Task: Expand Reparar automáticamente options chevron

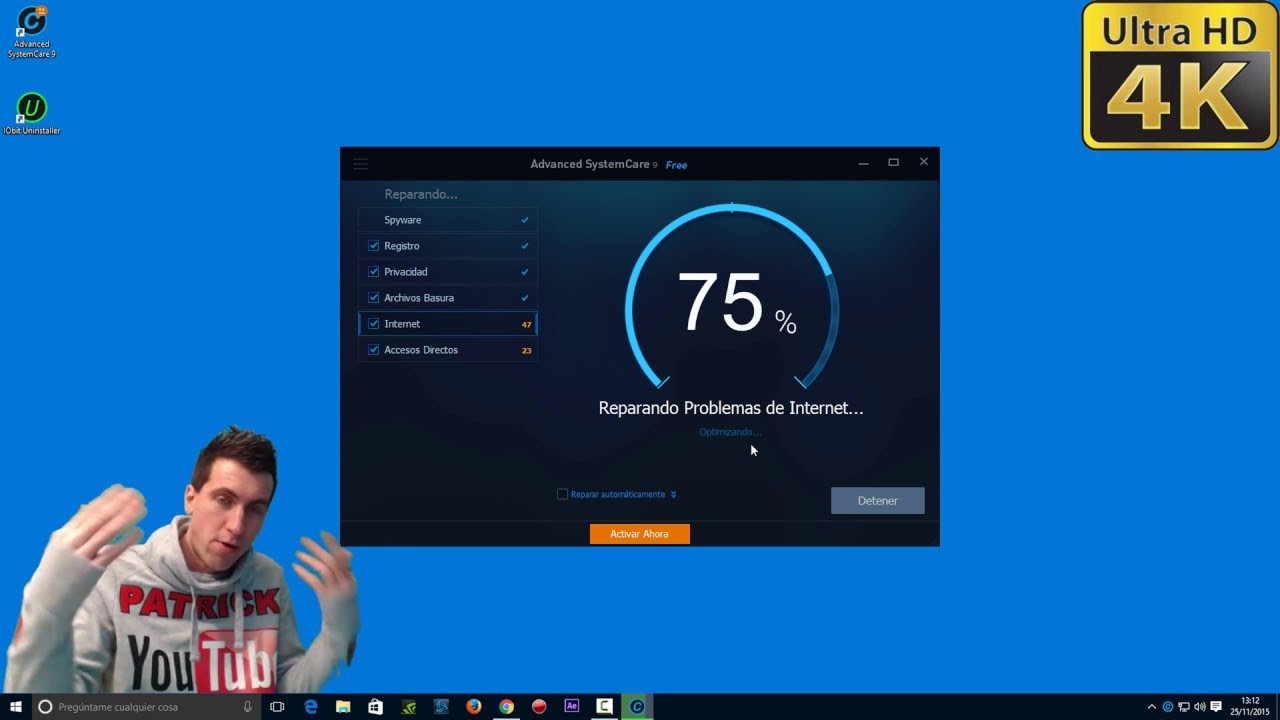Action: 674,494
